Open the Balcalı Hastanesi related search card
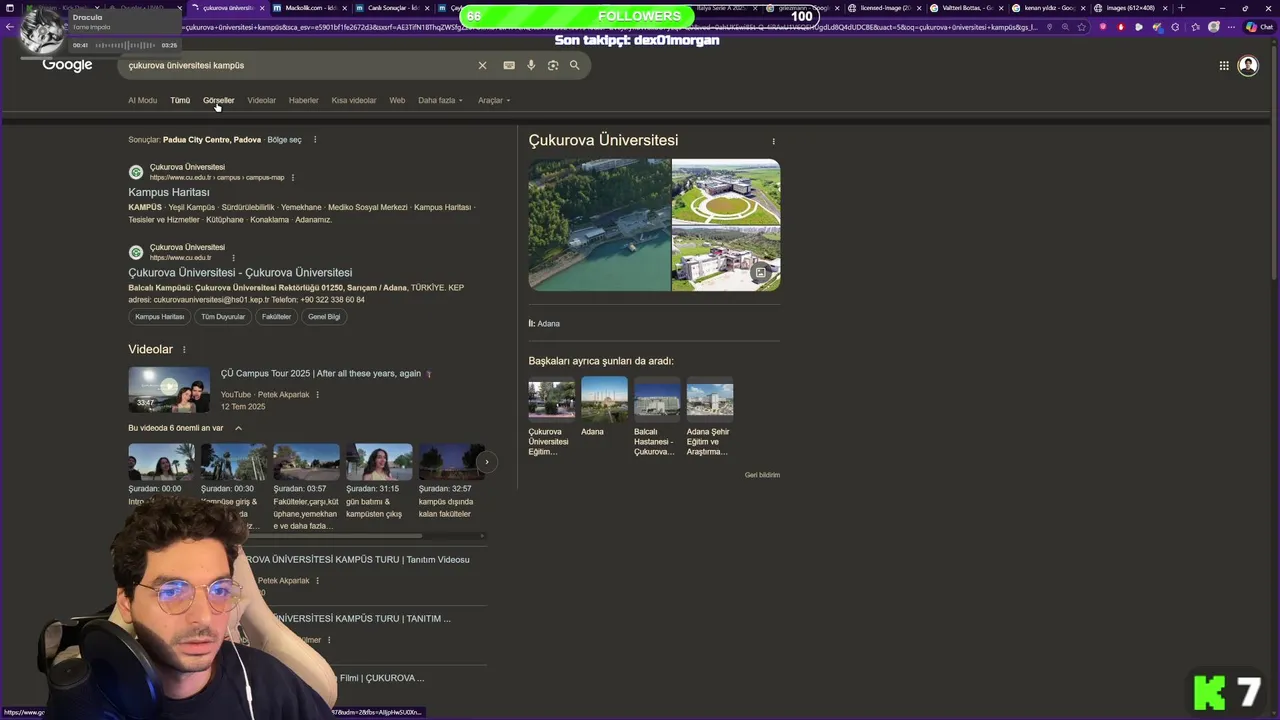Screen dimensions: 1280x720 [656, 417]
